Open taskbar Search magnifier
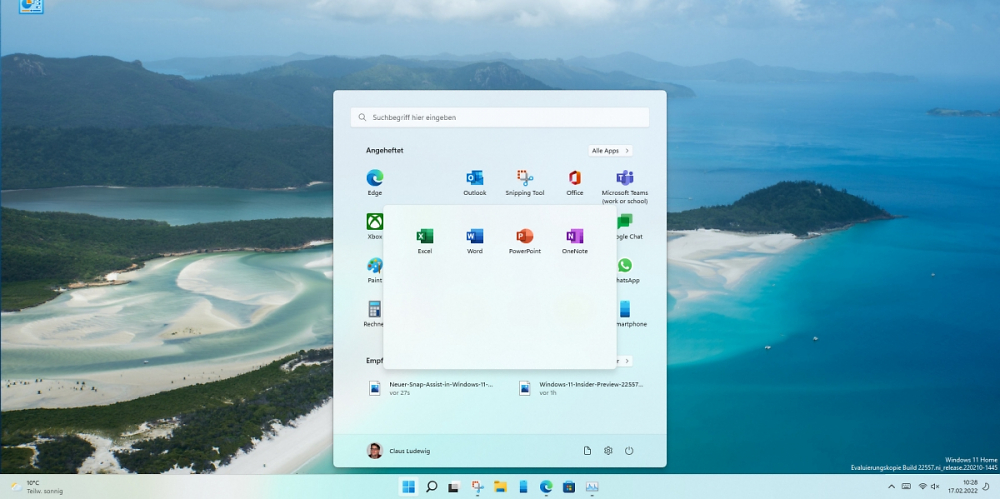Viewport: 1000px width, 499px height. click(431, 487)
